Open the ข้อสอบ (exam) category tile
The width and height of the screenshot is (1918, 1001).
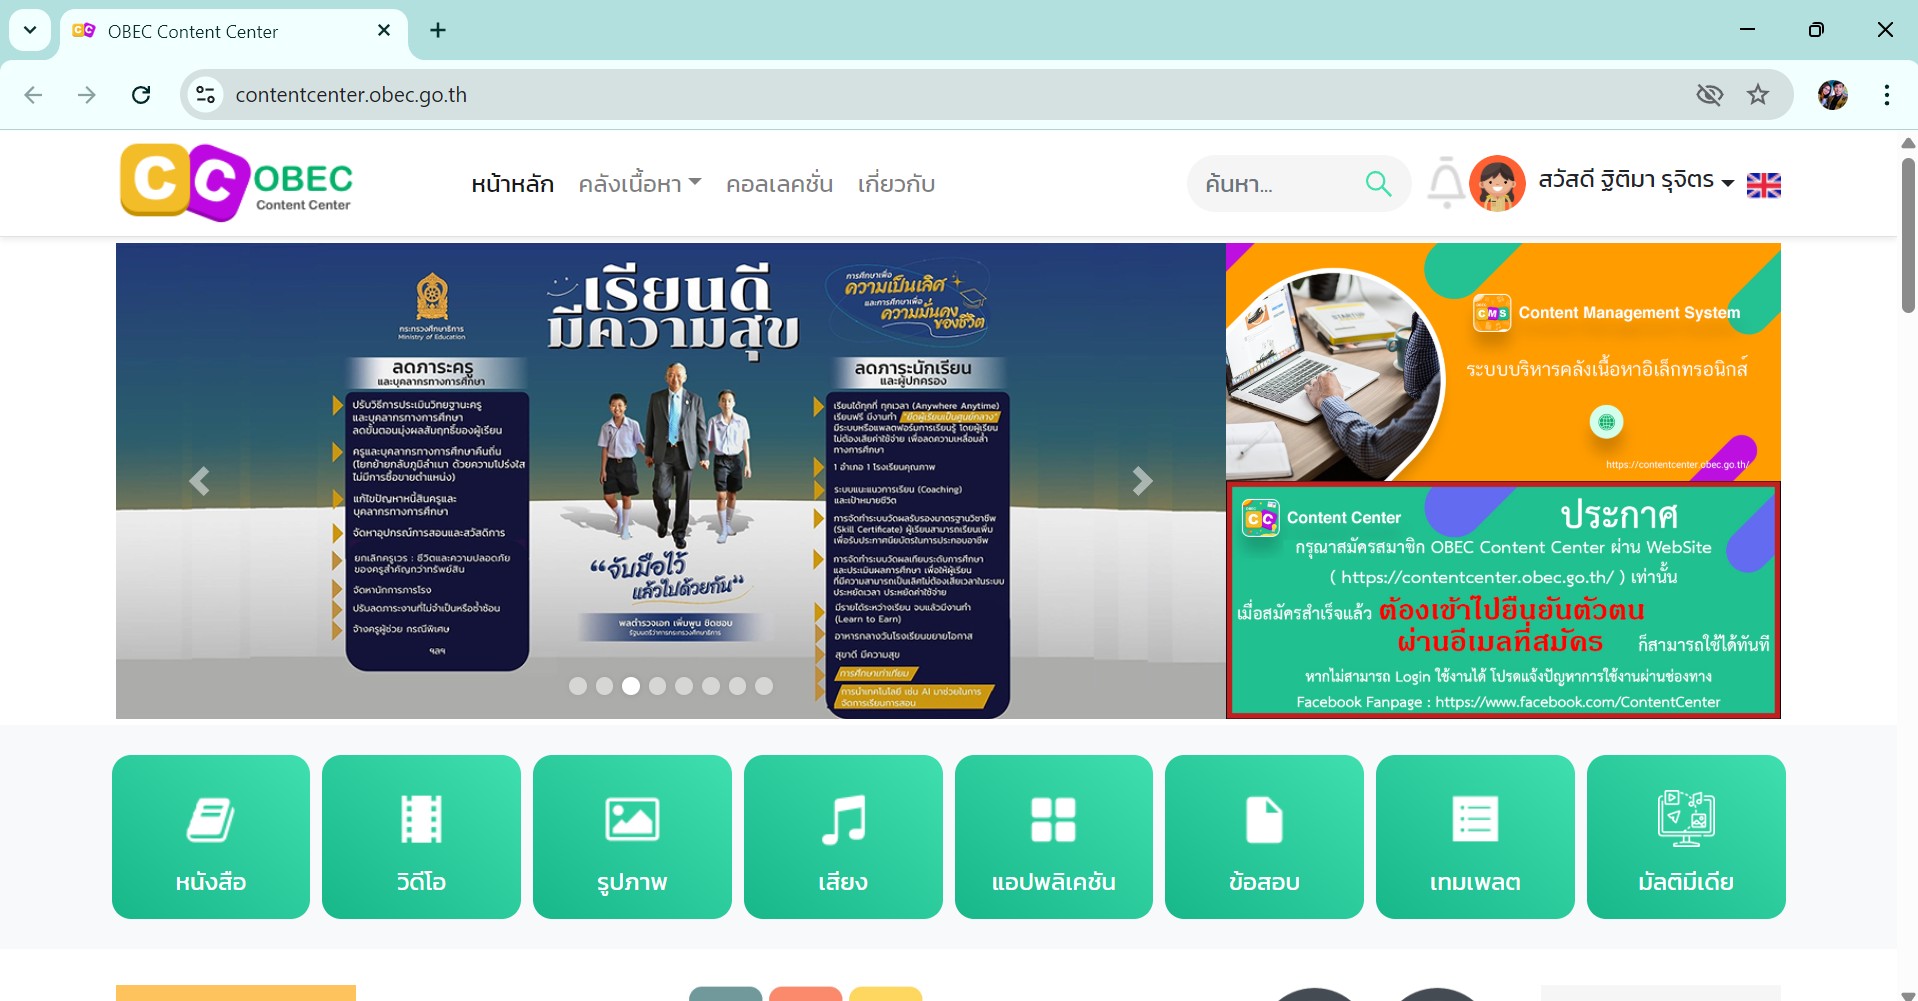tap(1264, 836)
